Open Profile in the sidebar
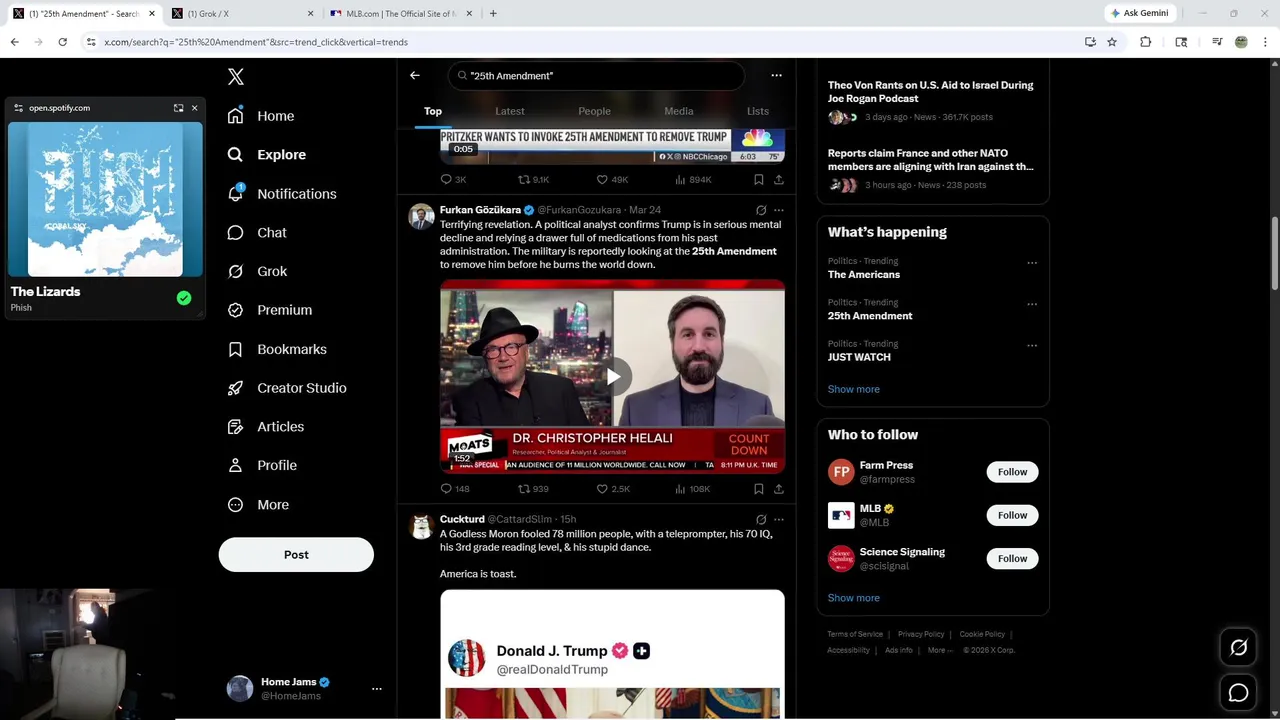The image size is (1280, 720). (x=262, y=466)
